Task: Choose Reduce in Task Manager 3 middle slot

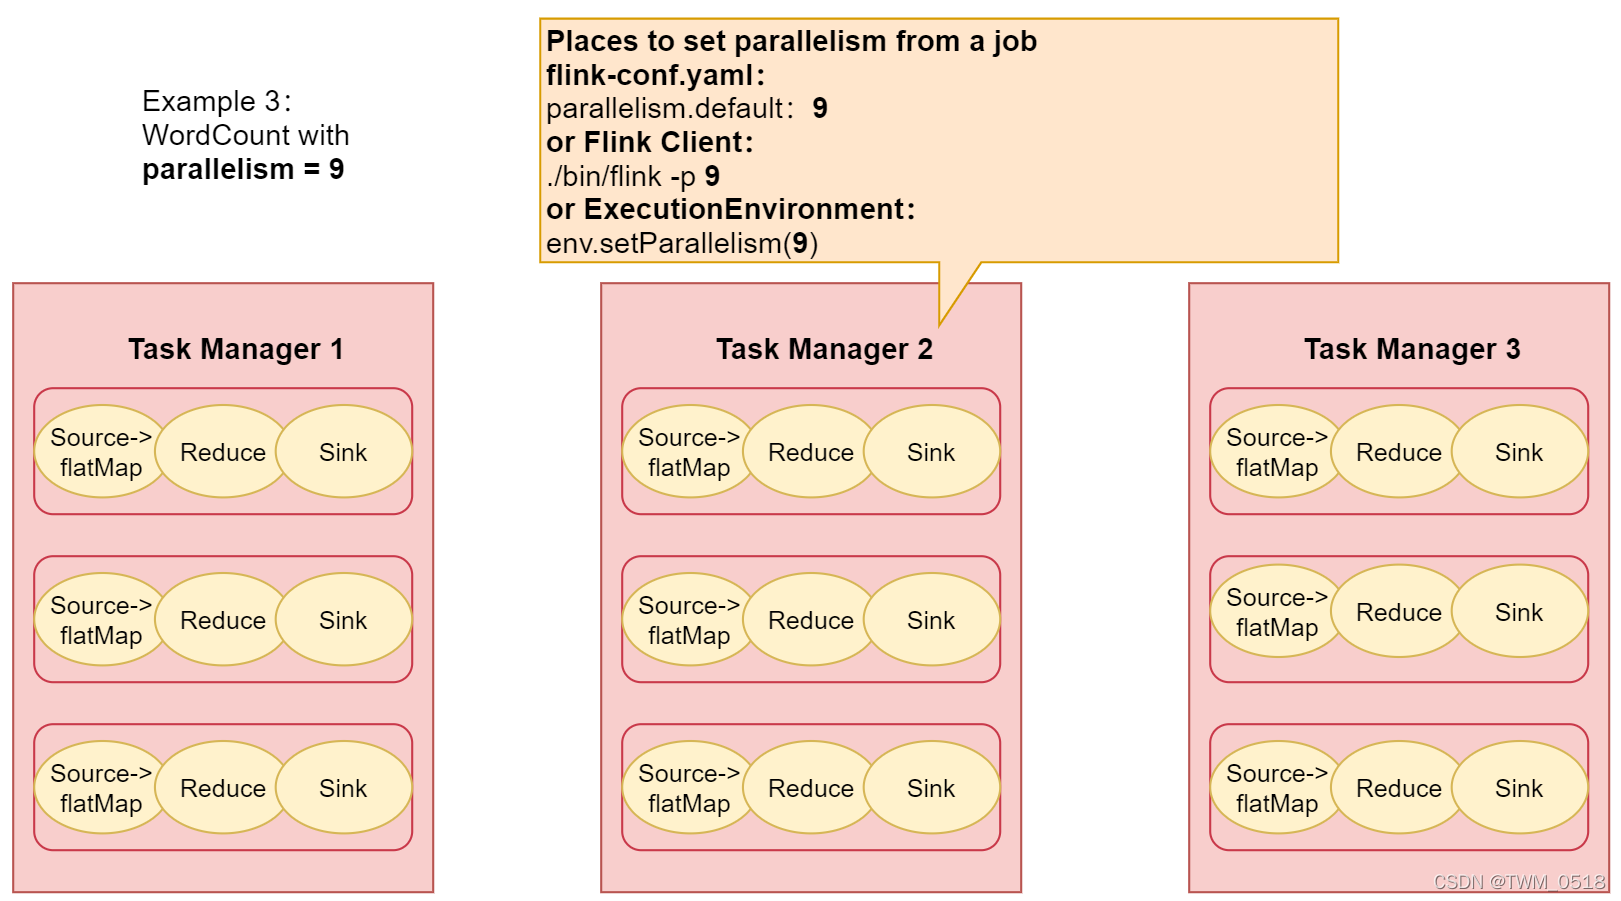Action: tap(1399, 612)
